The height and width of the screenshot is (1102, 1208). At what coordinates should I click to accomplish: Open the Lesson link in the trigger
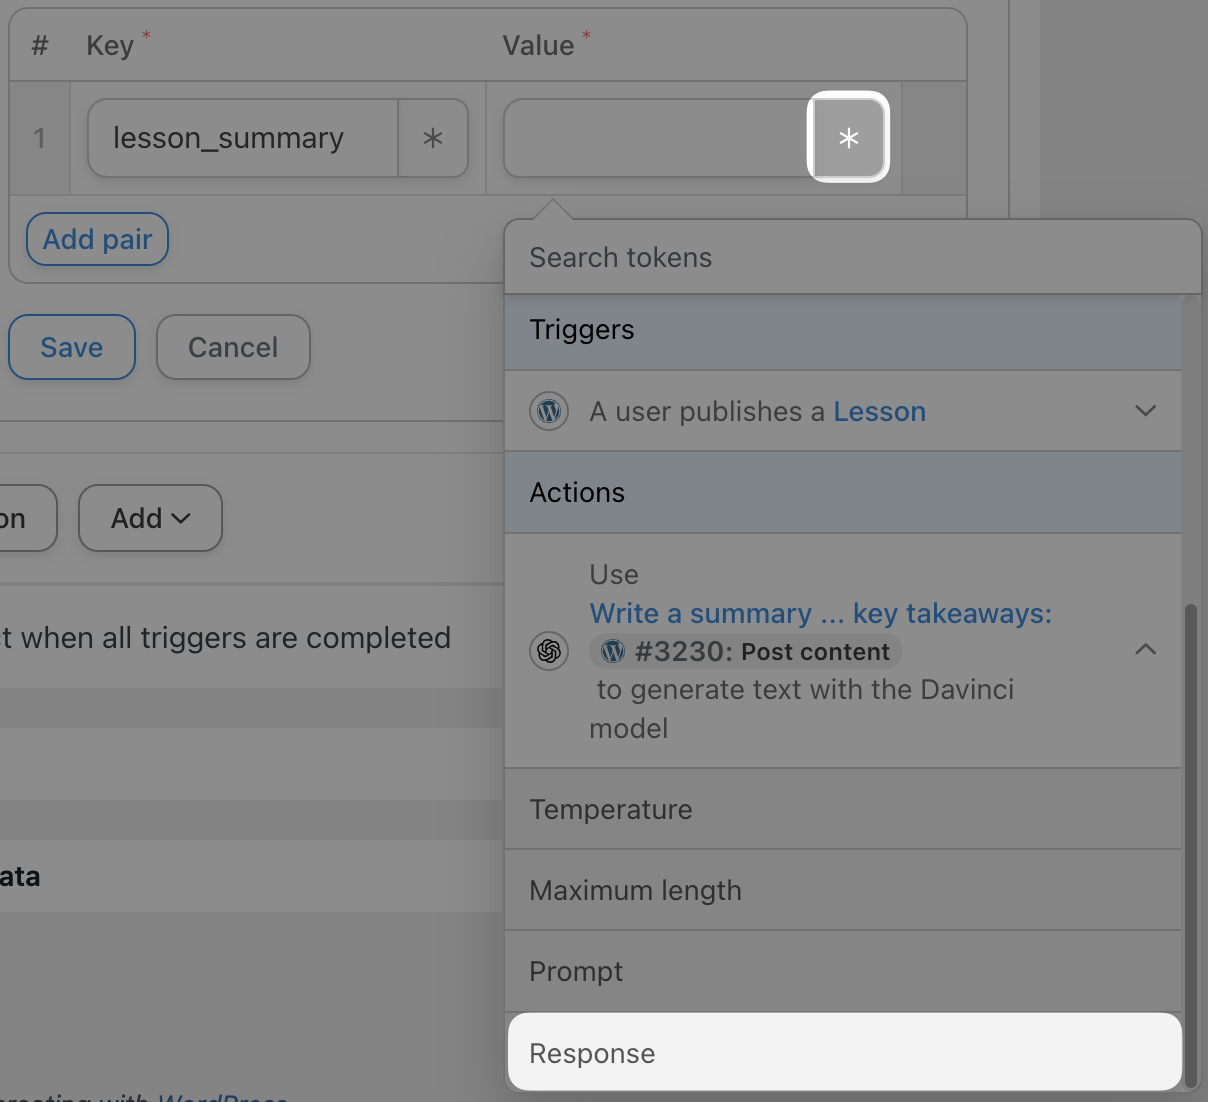point(879,412)
